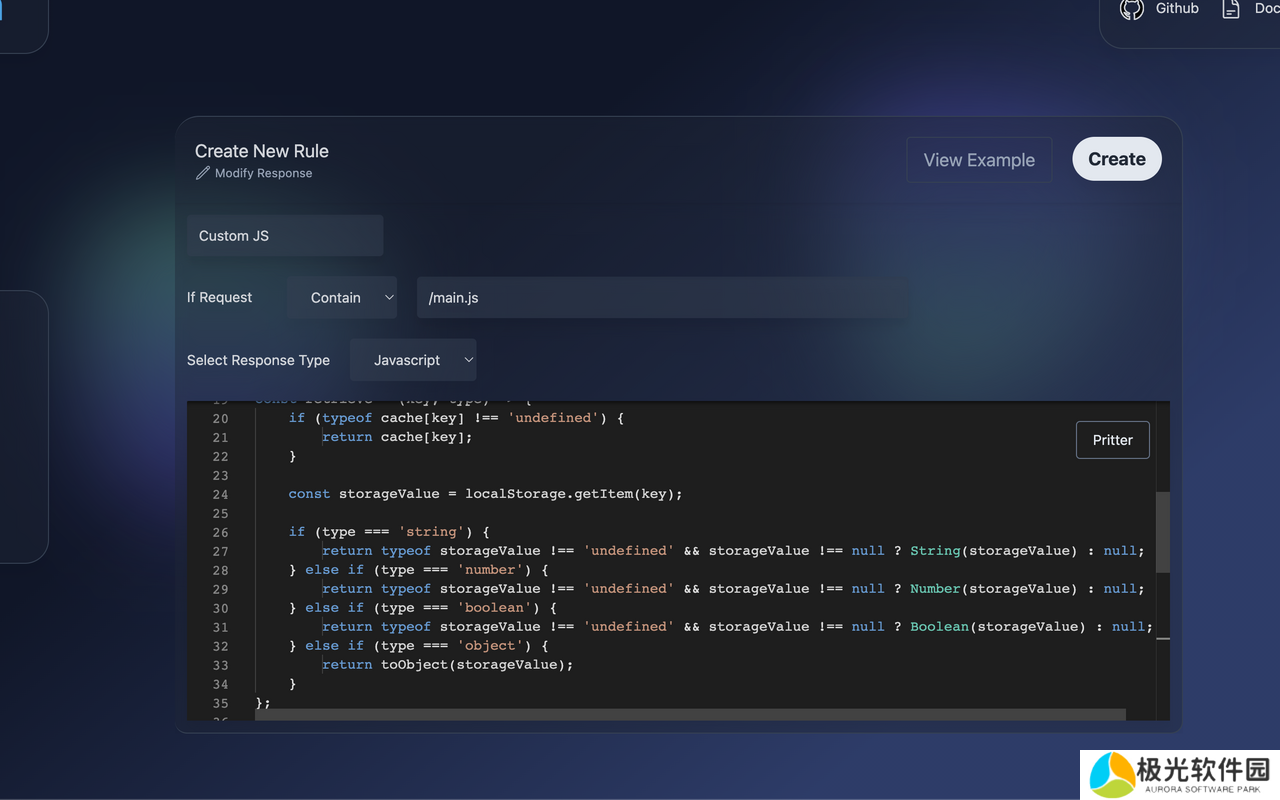Click the chevron arrow on Javascript selector
The image size is (1280, 800).
[469, 360]
